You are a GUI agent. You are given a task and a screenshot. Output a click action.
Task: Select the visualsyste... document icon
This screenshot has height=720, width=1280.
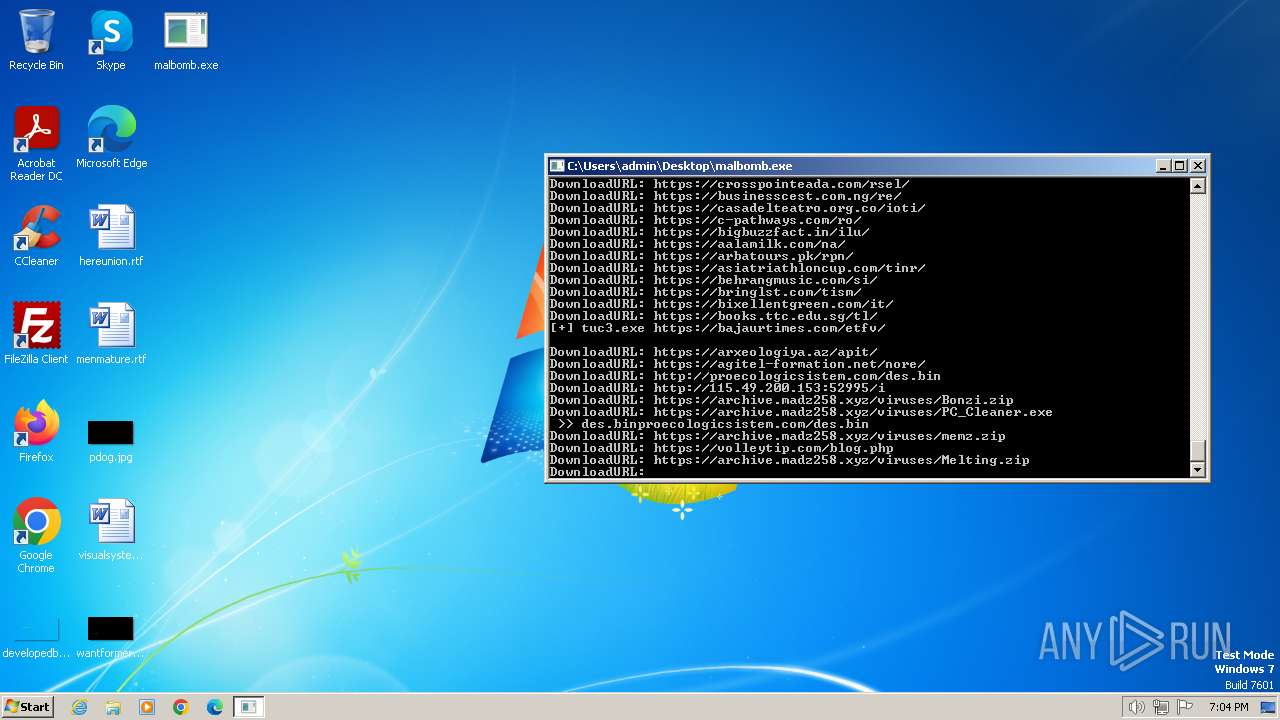[111, 530]
